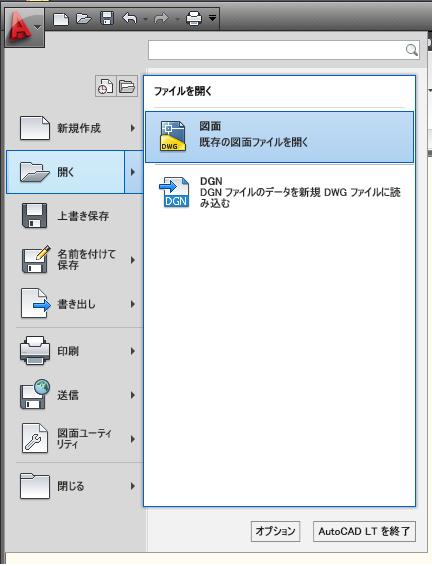Image resolution: width=432 pixels, height=566 pixels.
Task: Click the Save diskette icon in quick access toolbar
Action: pyautogui.click(x=107, y=18)
